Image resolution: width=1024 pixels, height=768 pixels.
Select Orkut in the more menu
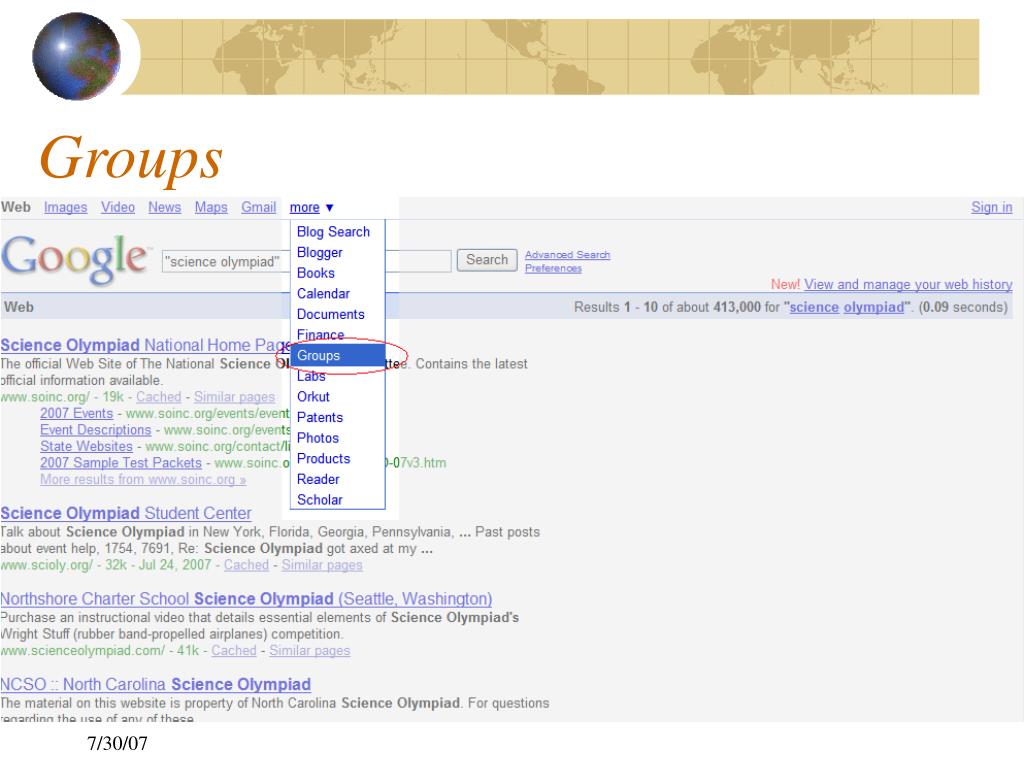click(x=313, y=396)
